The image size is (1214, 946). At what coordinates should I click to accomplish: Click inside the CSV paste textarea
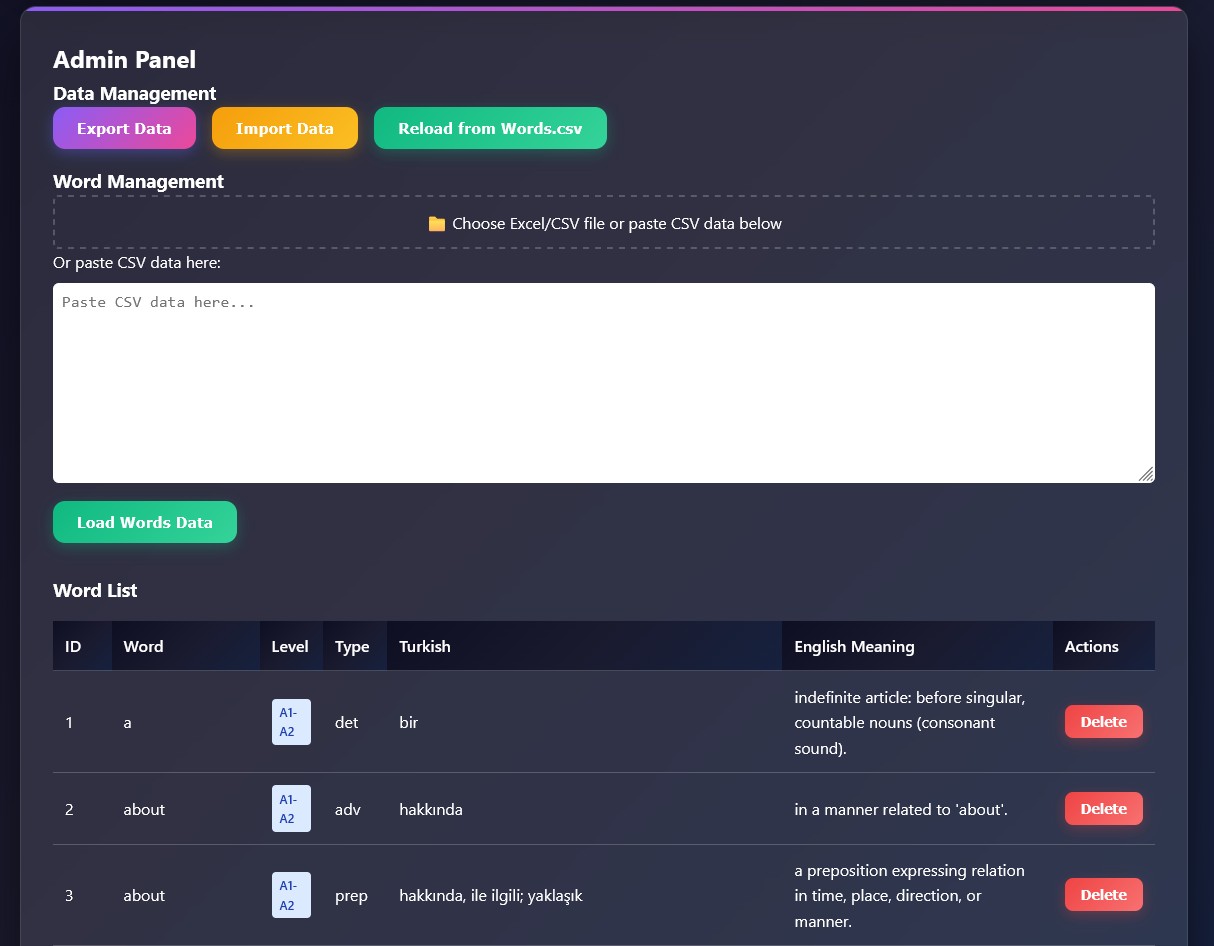604,383
